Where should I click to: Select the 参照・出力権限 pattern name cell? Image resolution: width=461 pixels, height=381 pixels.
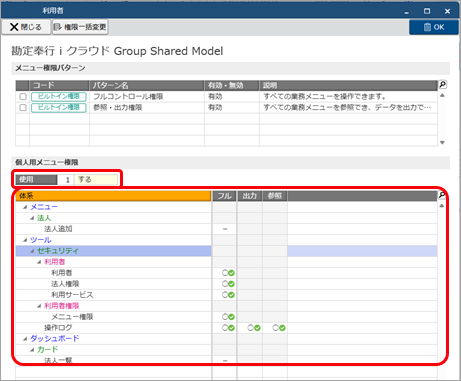click(x=147, y=108)
